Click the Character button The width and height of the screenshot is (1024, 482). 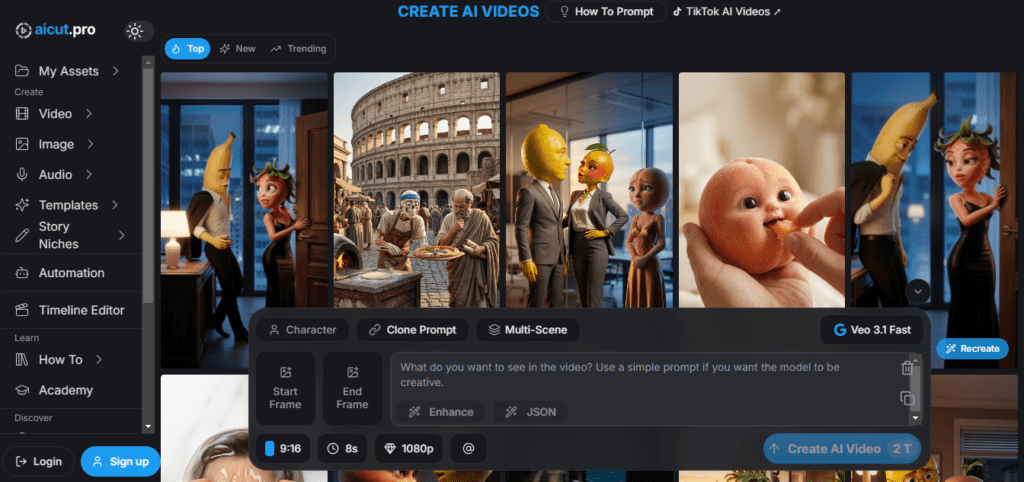[x=302, y=330]
